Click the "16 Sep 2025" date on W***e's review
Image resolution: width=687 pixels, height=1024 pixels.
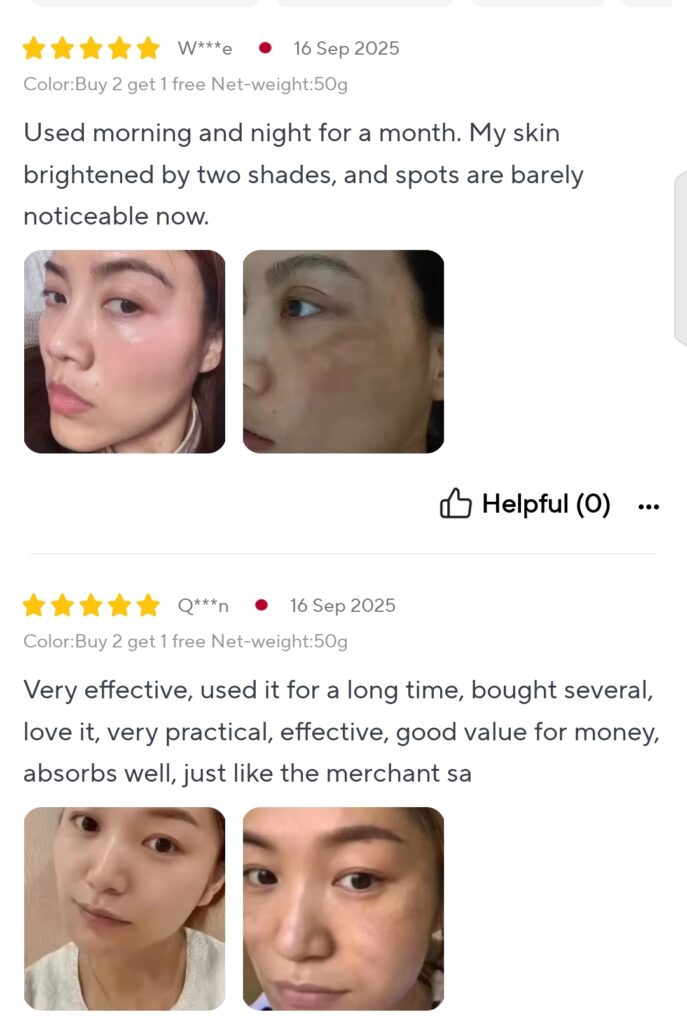[346, 48]
